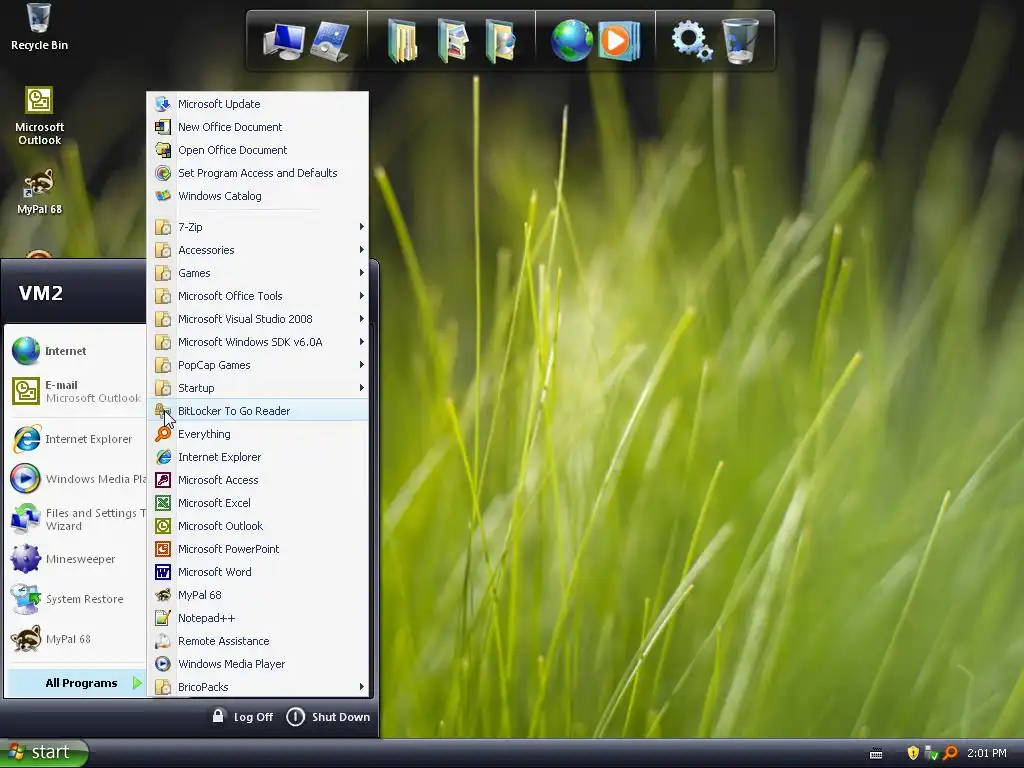Viewport: 1024px width, 768px height.
Task: Click the security shield tray icon
Action: pos(913,753)
